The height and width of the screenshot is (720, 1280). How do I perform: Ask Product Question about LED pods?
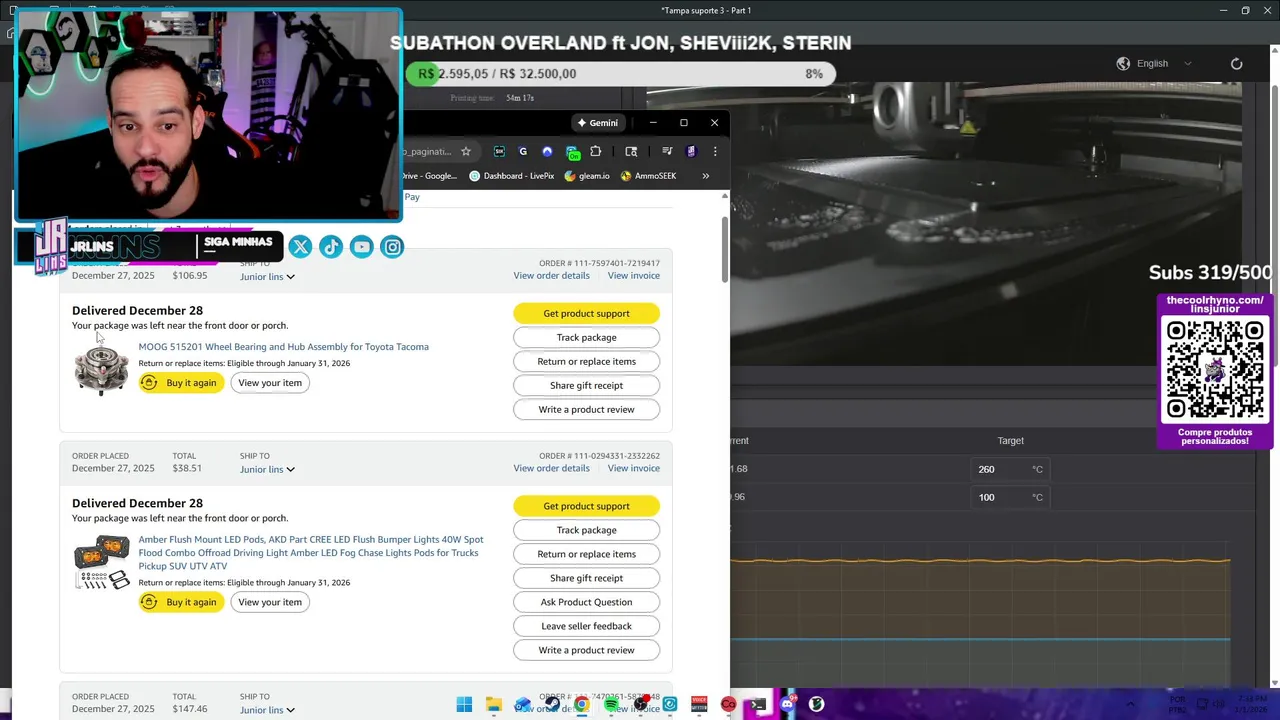click(586, 602)
